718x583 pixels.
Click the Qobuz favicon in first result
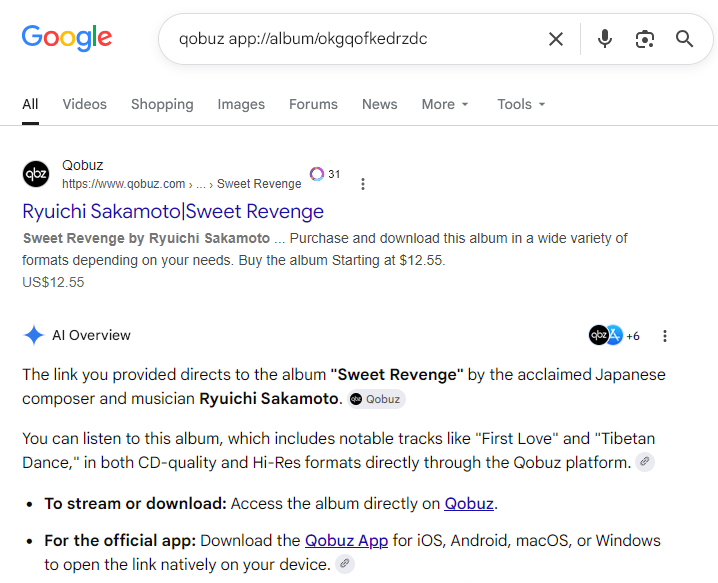[x=36, y=174]
